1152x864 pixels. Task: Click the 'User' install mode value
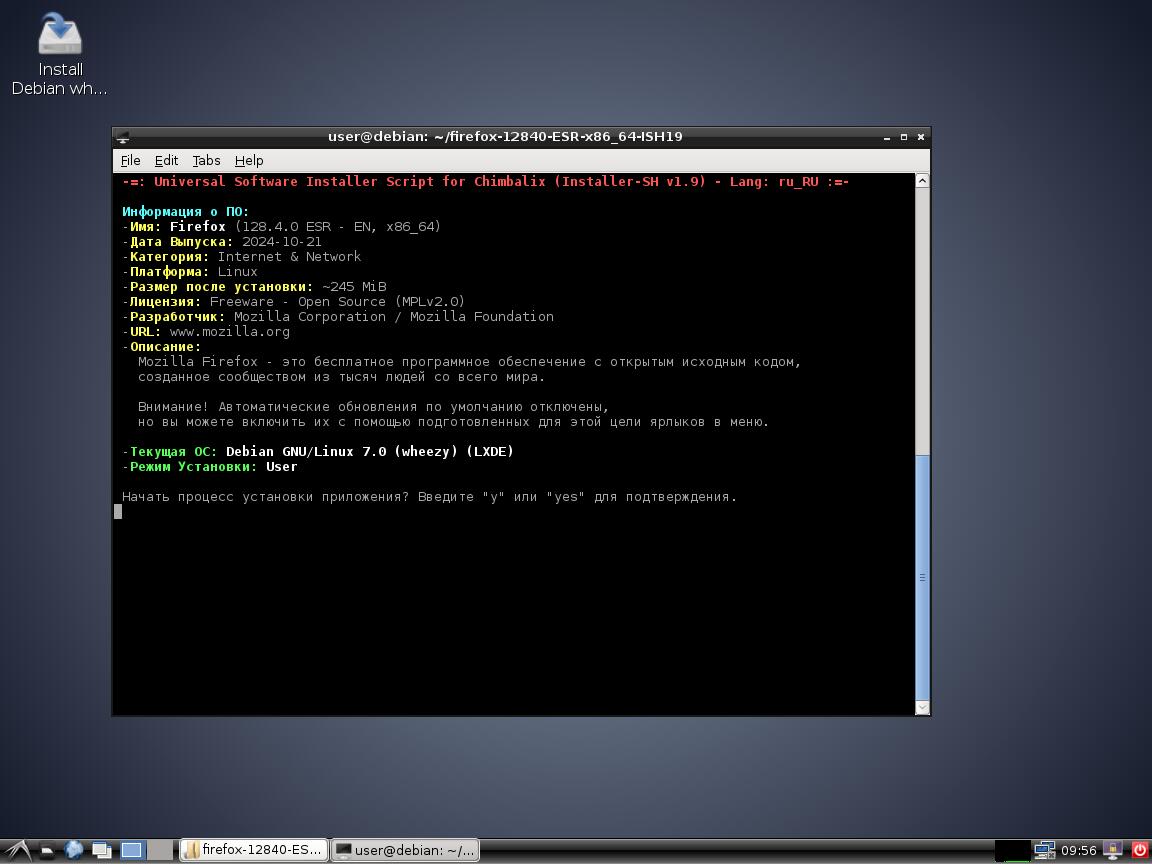281,467
